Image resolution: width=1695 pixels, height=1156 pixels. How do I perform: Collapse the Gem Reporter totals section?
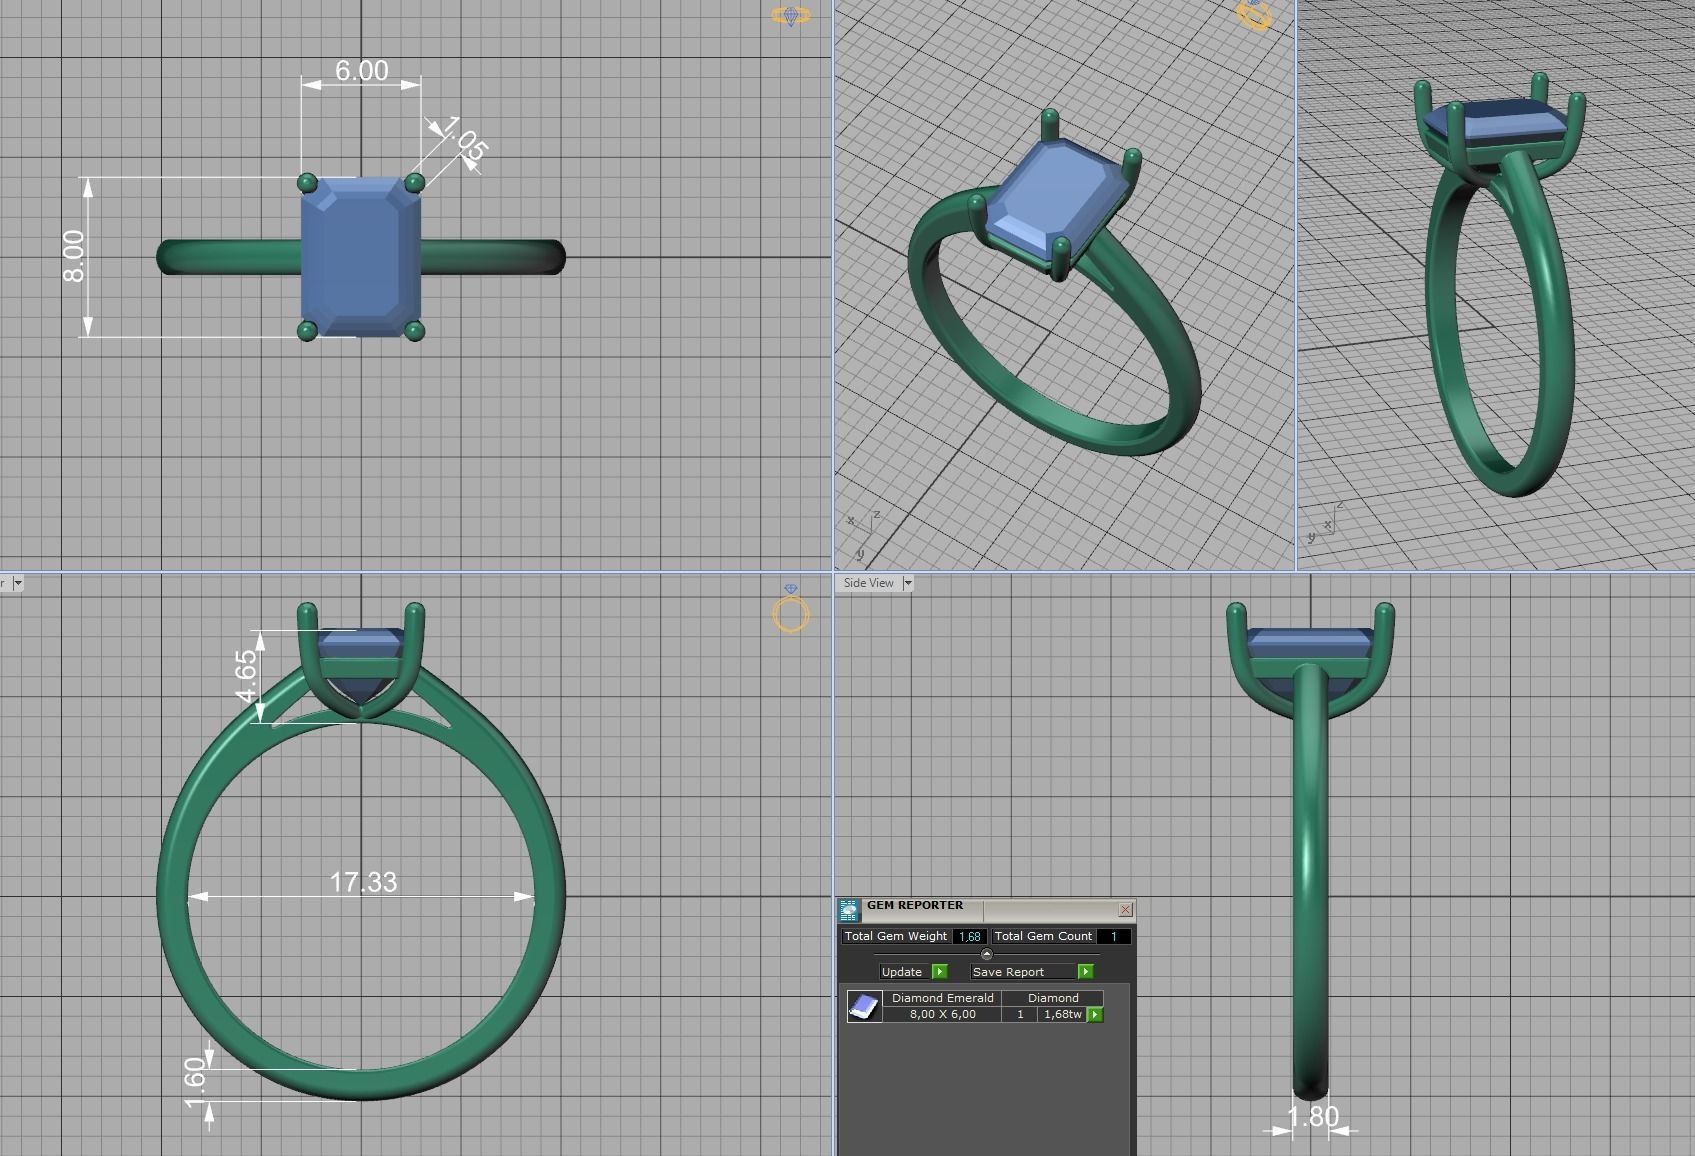click(x=986, y=954)
